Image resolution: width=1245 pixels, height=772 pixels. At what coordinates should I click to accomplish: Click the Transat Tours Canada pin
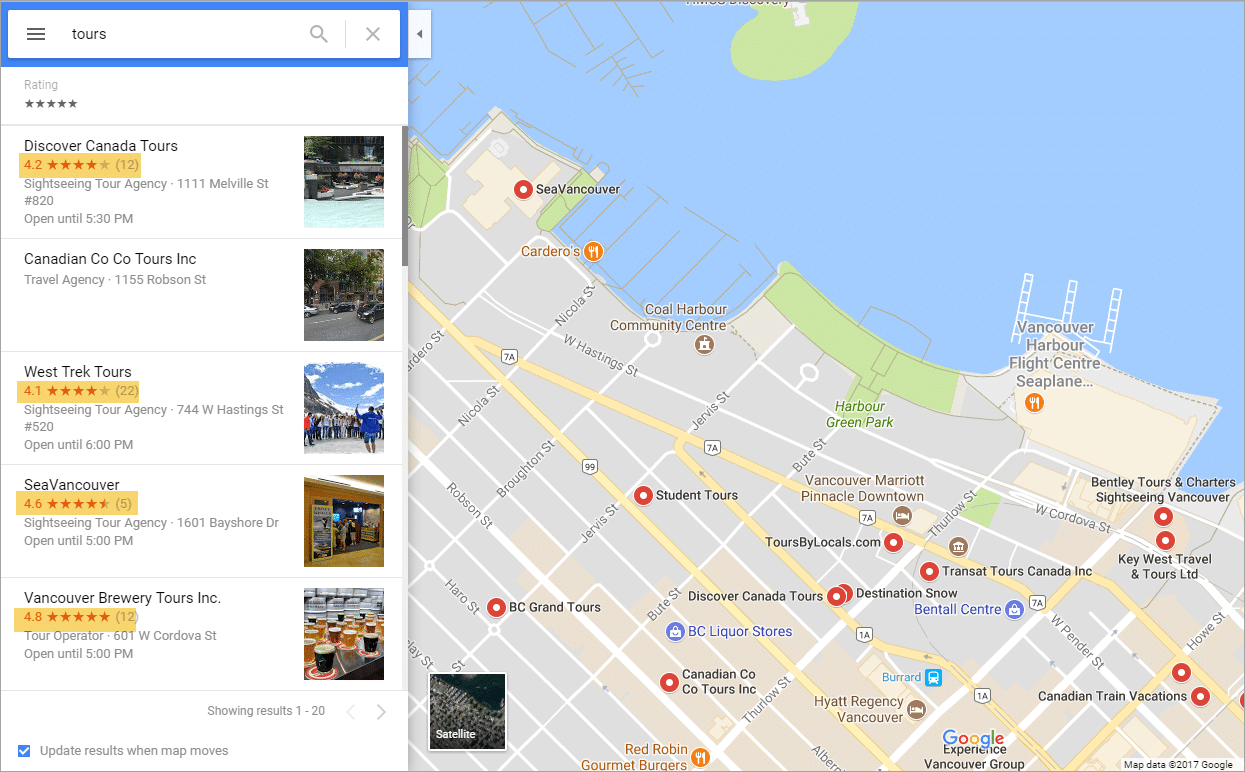coord(929,572)
